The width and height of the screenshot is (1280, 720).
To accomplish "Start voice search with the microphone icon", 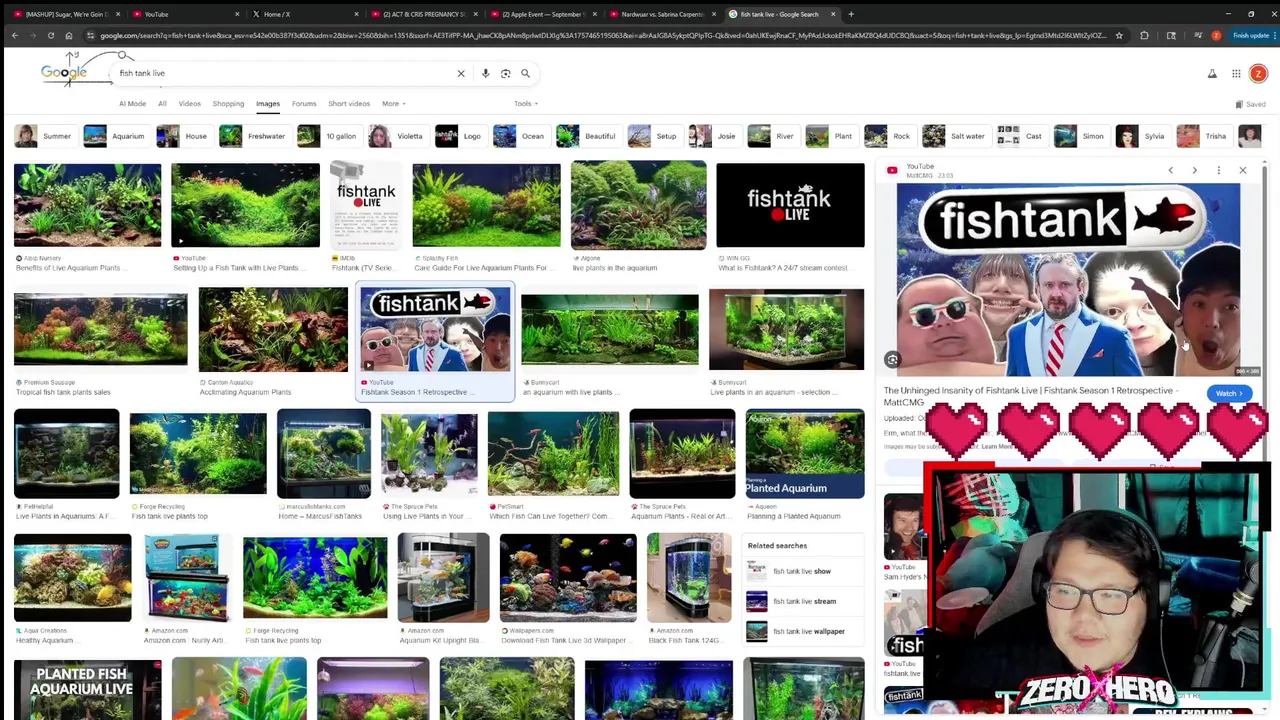I will point(485,73).
